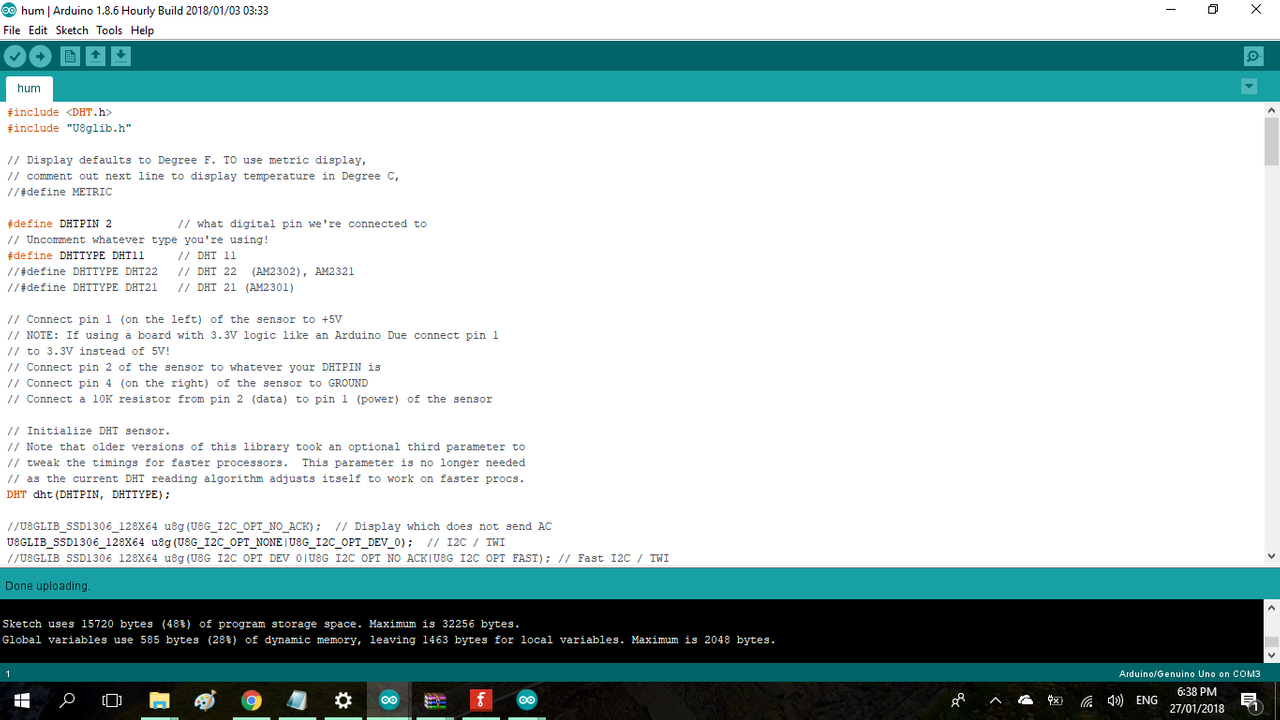Open the Sketch menu
The width and height of the screenshot is (1280, 720).
72,30
